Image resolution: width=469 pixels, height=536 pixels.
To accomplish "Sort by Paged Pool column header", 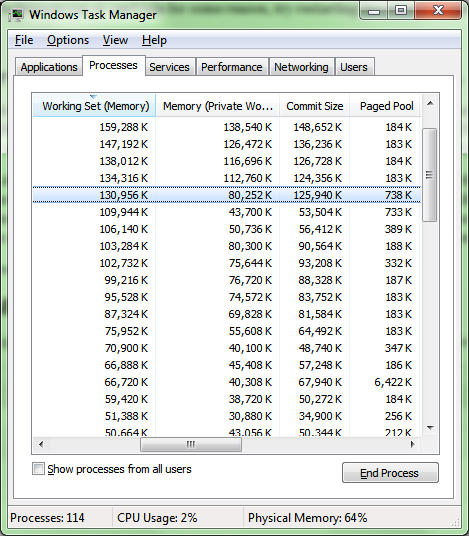I will 386,106.
